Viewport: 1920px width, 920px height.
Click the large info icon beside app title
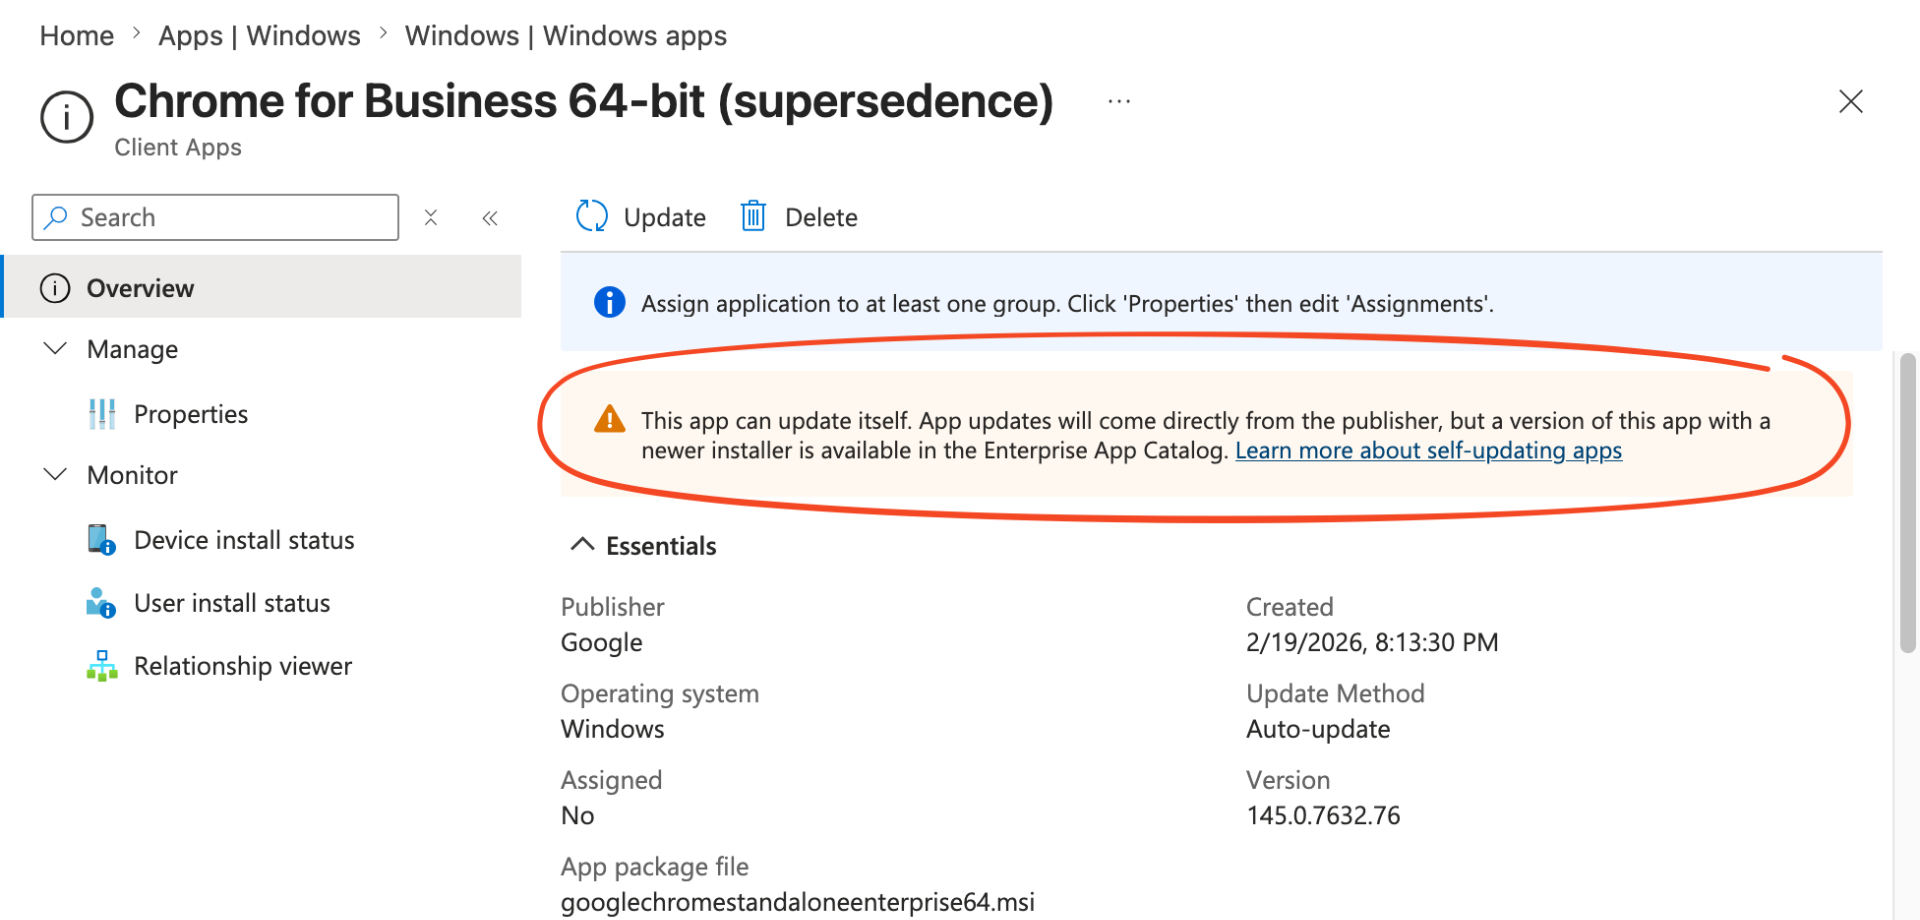tap(67, 117)
